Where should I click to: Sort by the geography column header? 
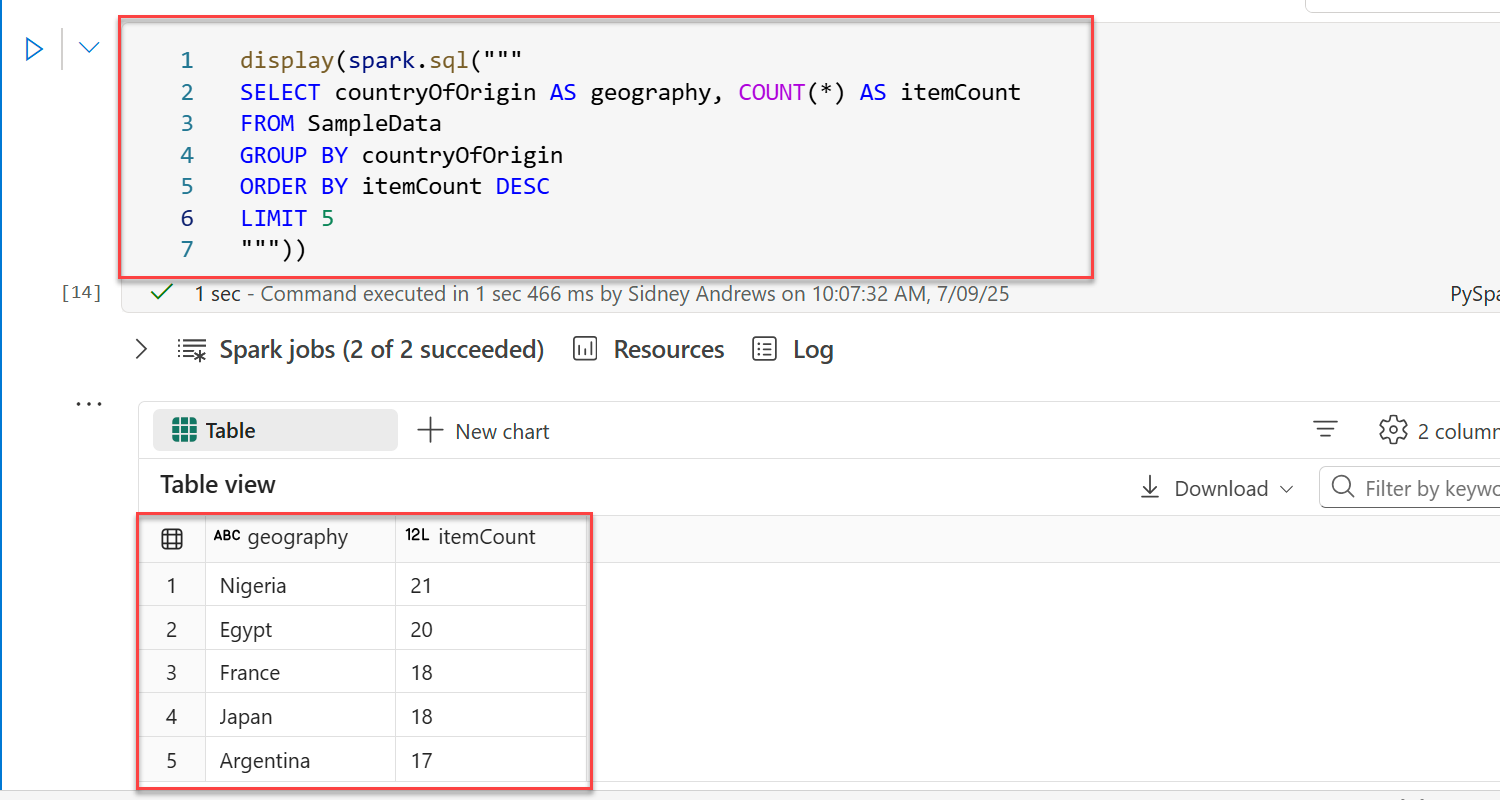[300, 537]
